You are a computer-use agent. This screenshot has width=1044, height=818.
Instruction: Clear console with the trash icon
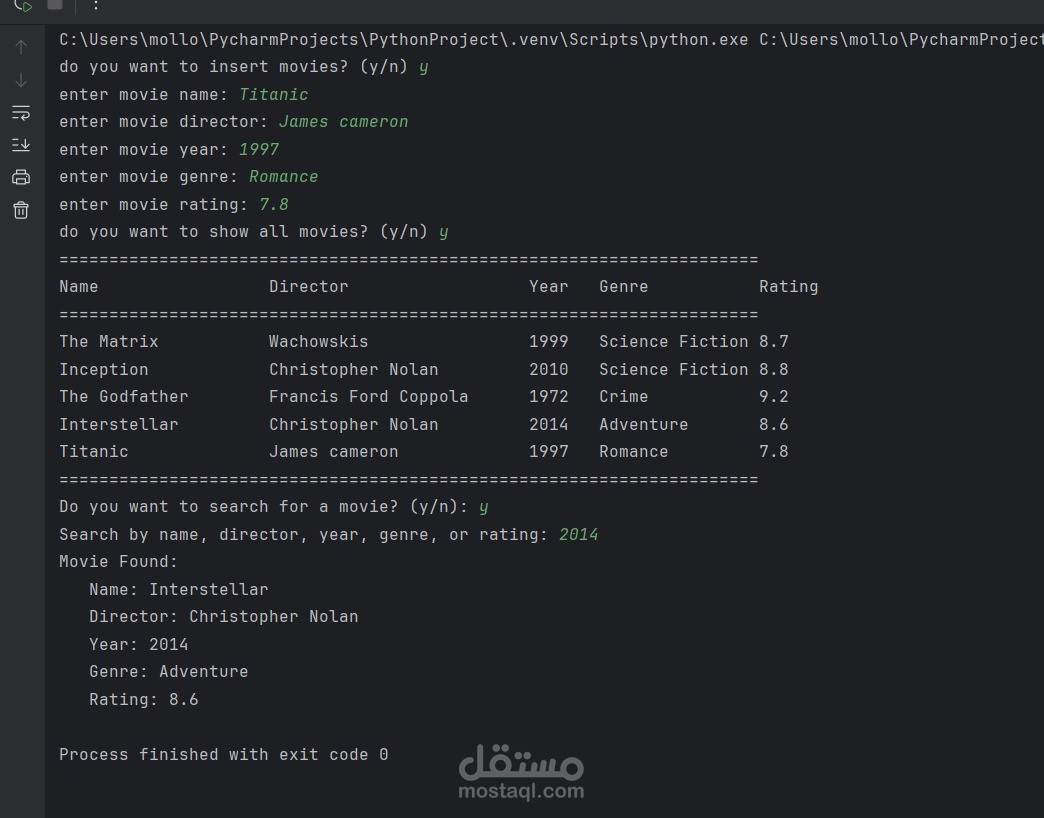click(21, 210)
